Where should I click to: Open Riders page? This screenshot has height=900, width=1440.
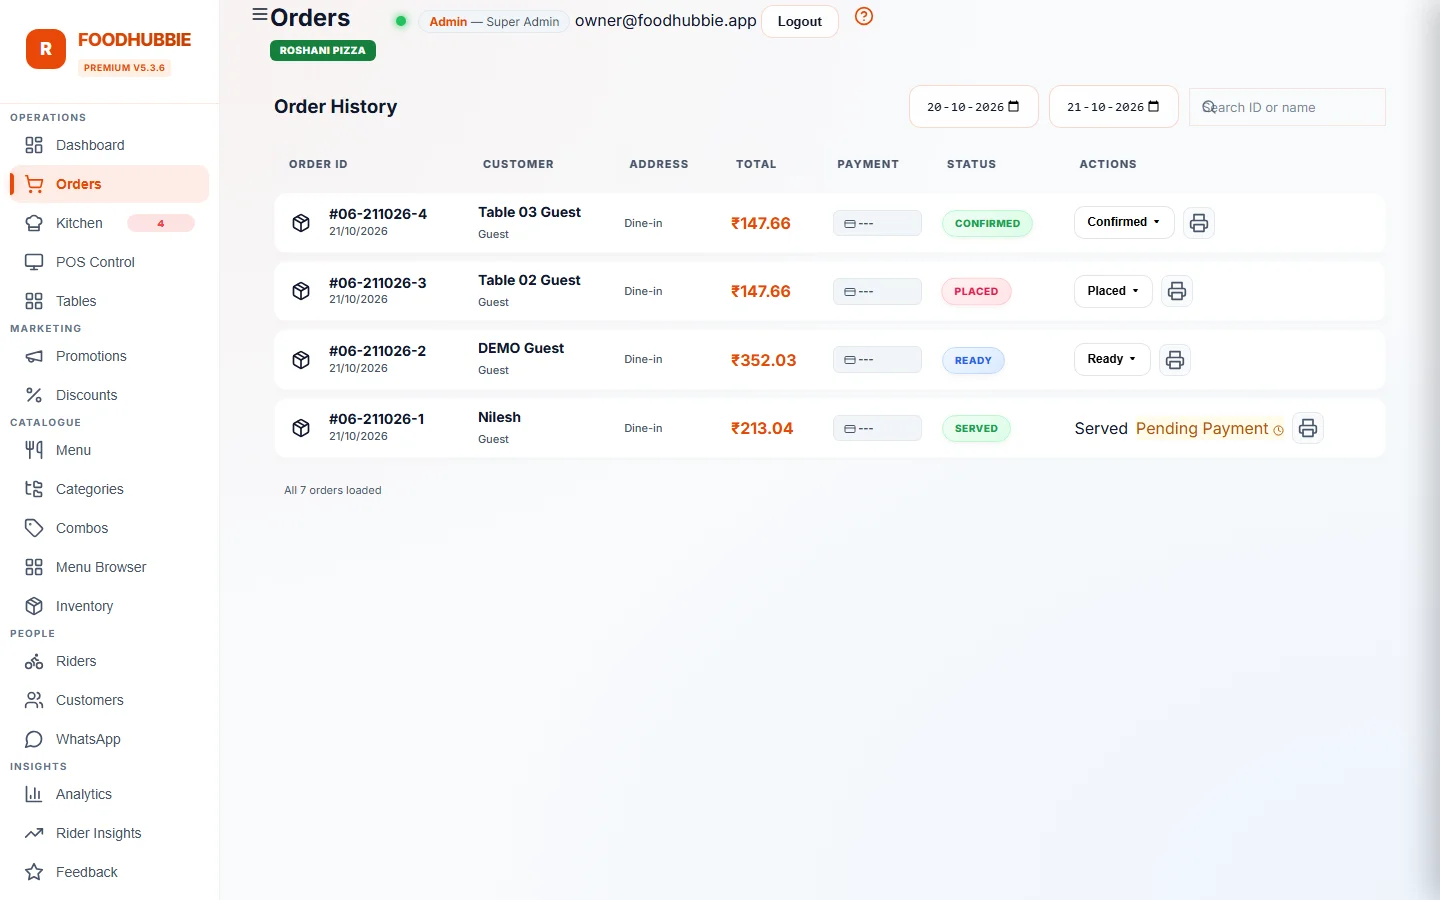click(x=109, y=661)
